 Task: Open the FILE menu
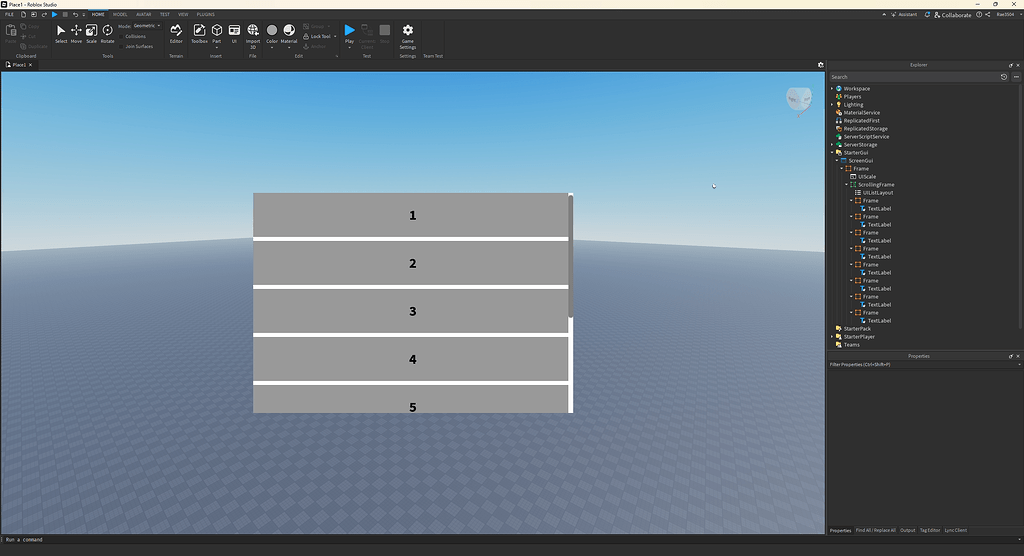9,14
